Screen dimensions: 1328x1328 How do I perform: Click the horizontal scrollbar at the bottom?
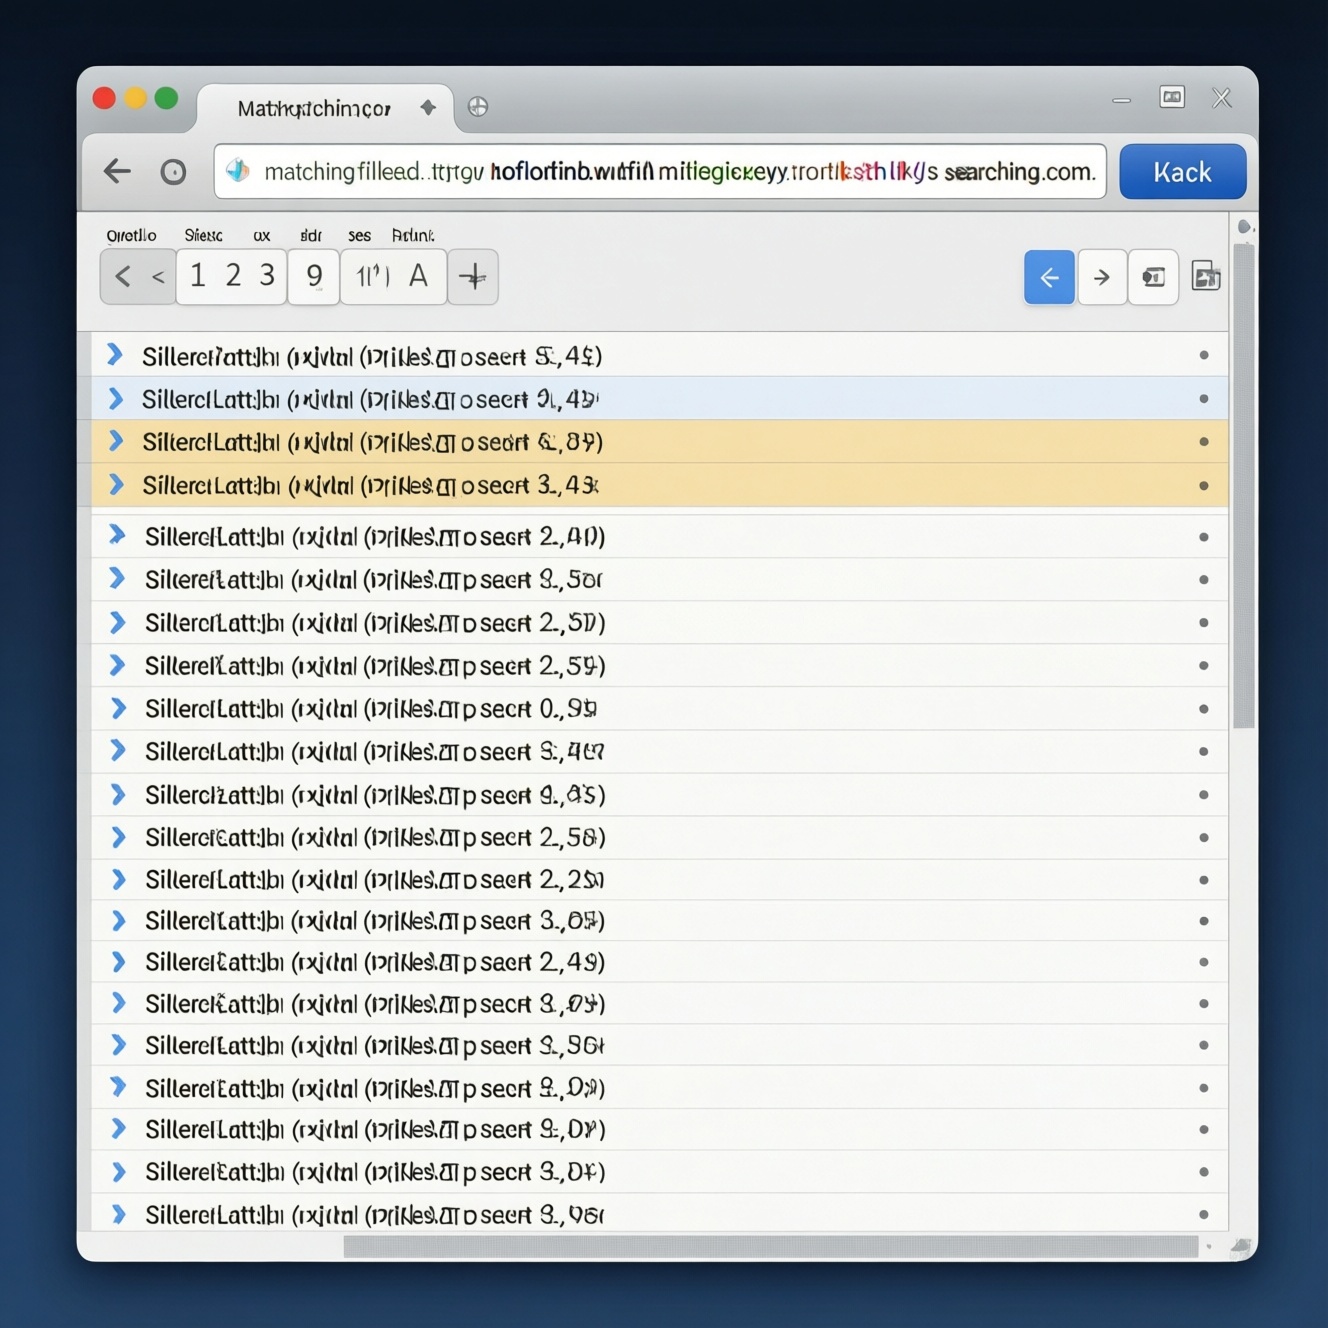(x=771, y=1246)
